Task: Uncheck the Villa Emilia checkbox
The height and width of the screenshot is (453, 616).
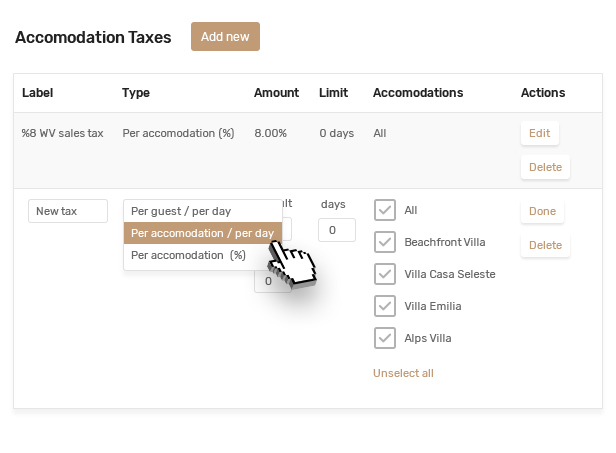Action: (x=385, y=306)
